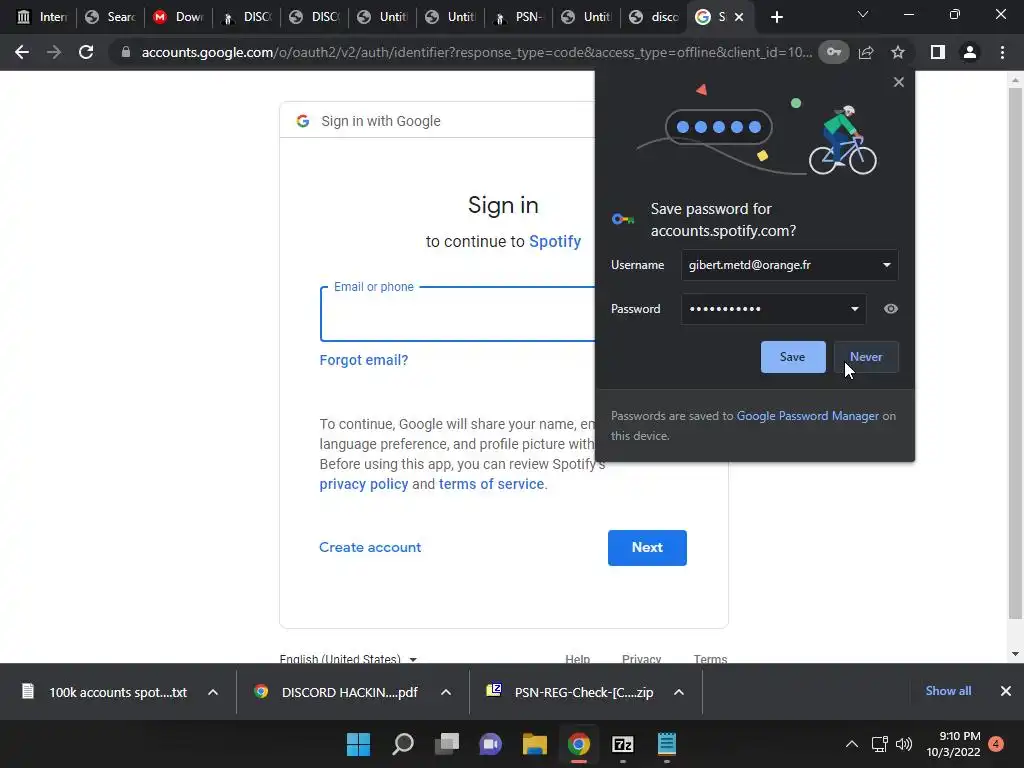Open the Chrome profile avatar menu
The width and height of the screenshot is (1024, 768).
pyautogui.click(x=970, y=52)
